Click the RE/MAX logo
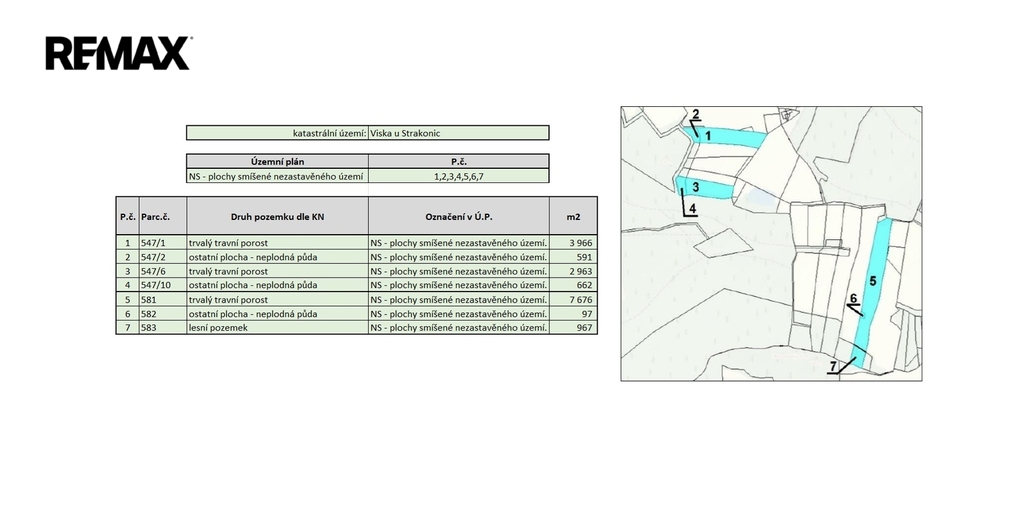The image size is (1024, 520). pos(117,53)
